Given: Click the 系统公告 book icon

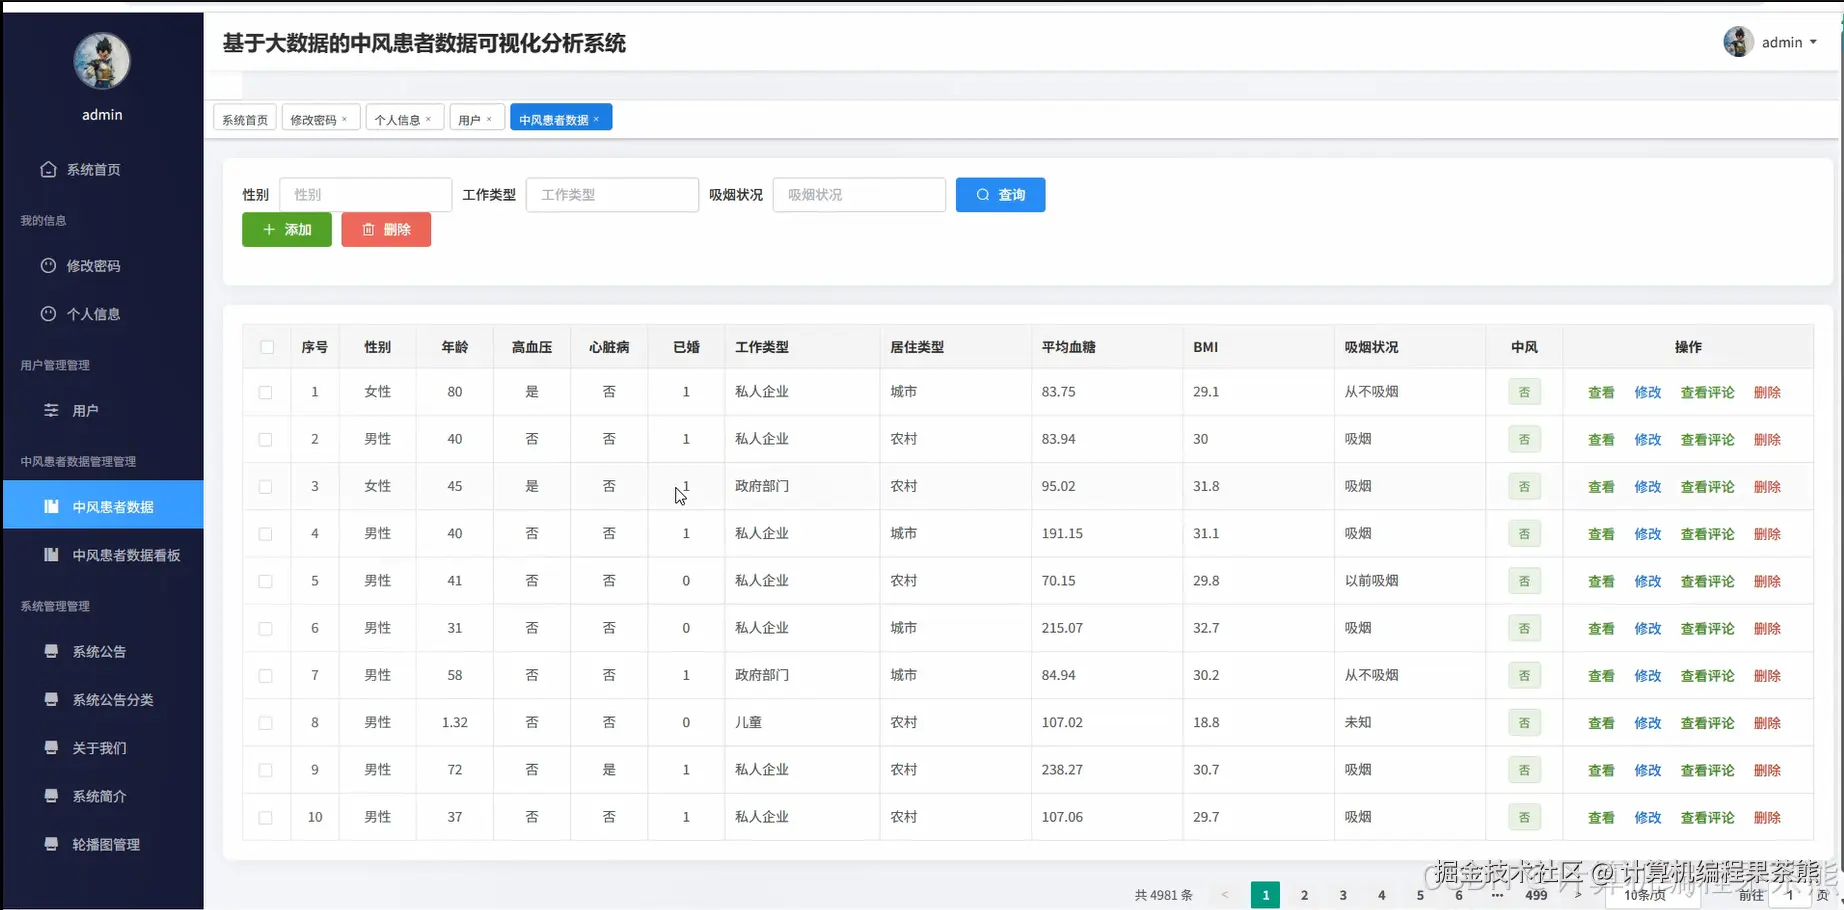Looking at the screenshot, I should 51,651.
